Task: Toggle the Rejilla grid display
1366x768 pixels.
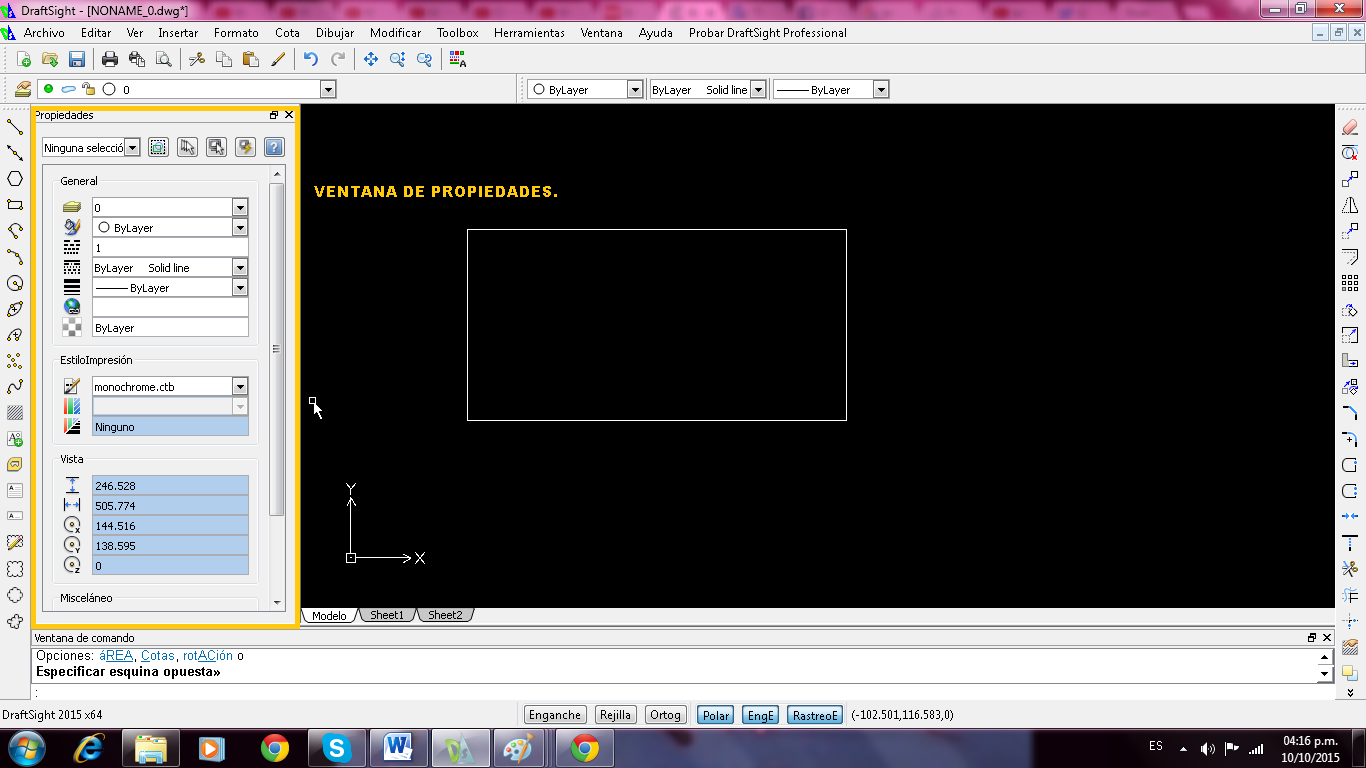Action: pyautogui.click(x=615, y=715)
